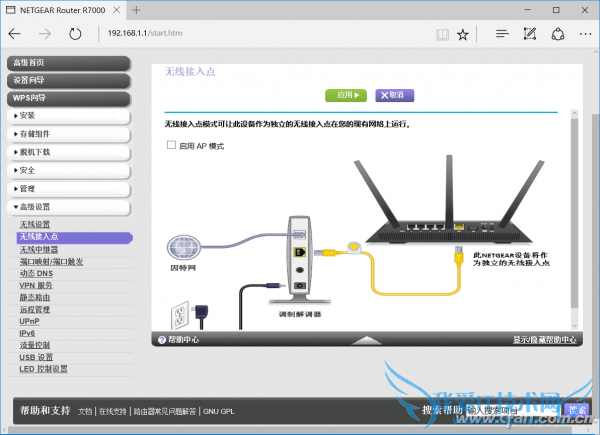Viewport: 600px width, 435px height.
Task: Open 无线设置 in sidebar
Action: [x=35, y=225]
